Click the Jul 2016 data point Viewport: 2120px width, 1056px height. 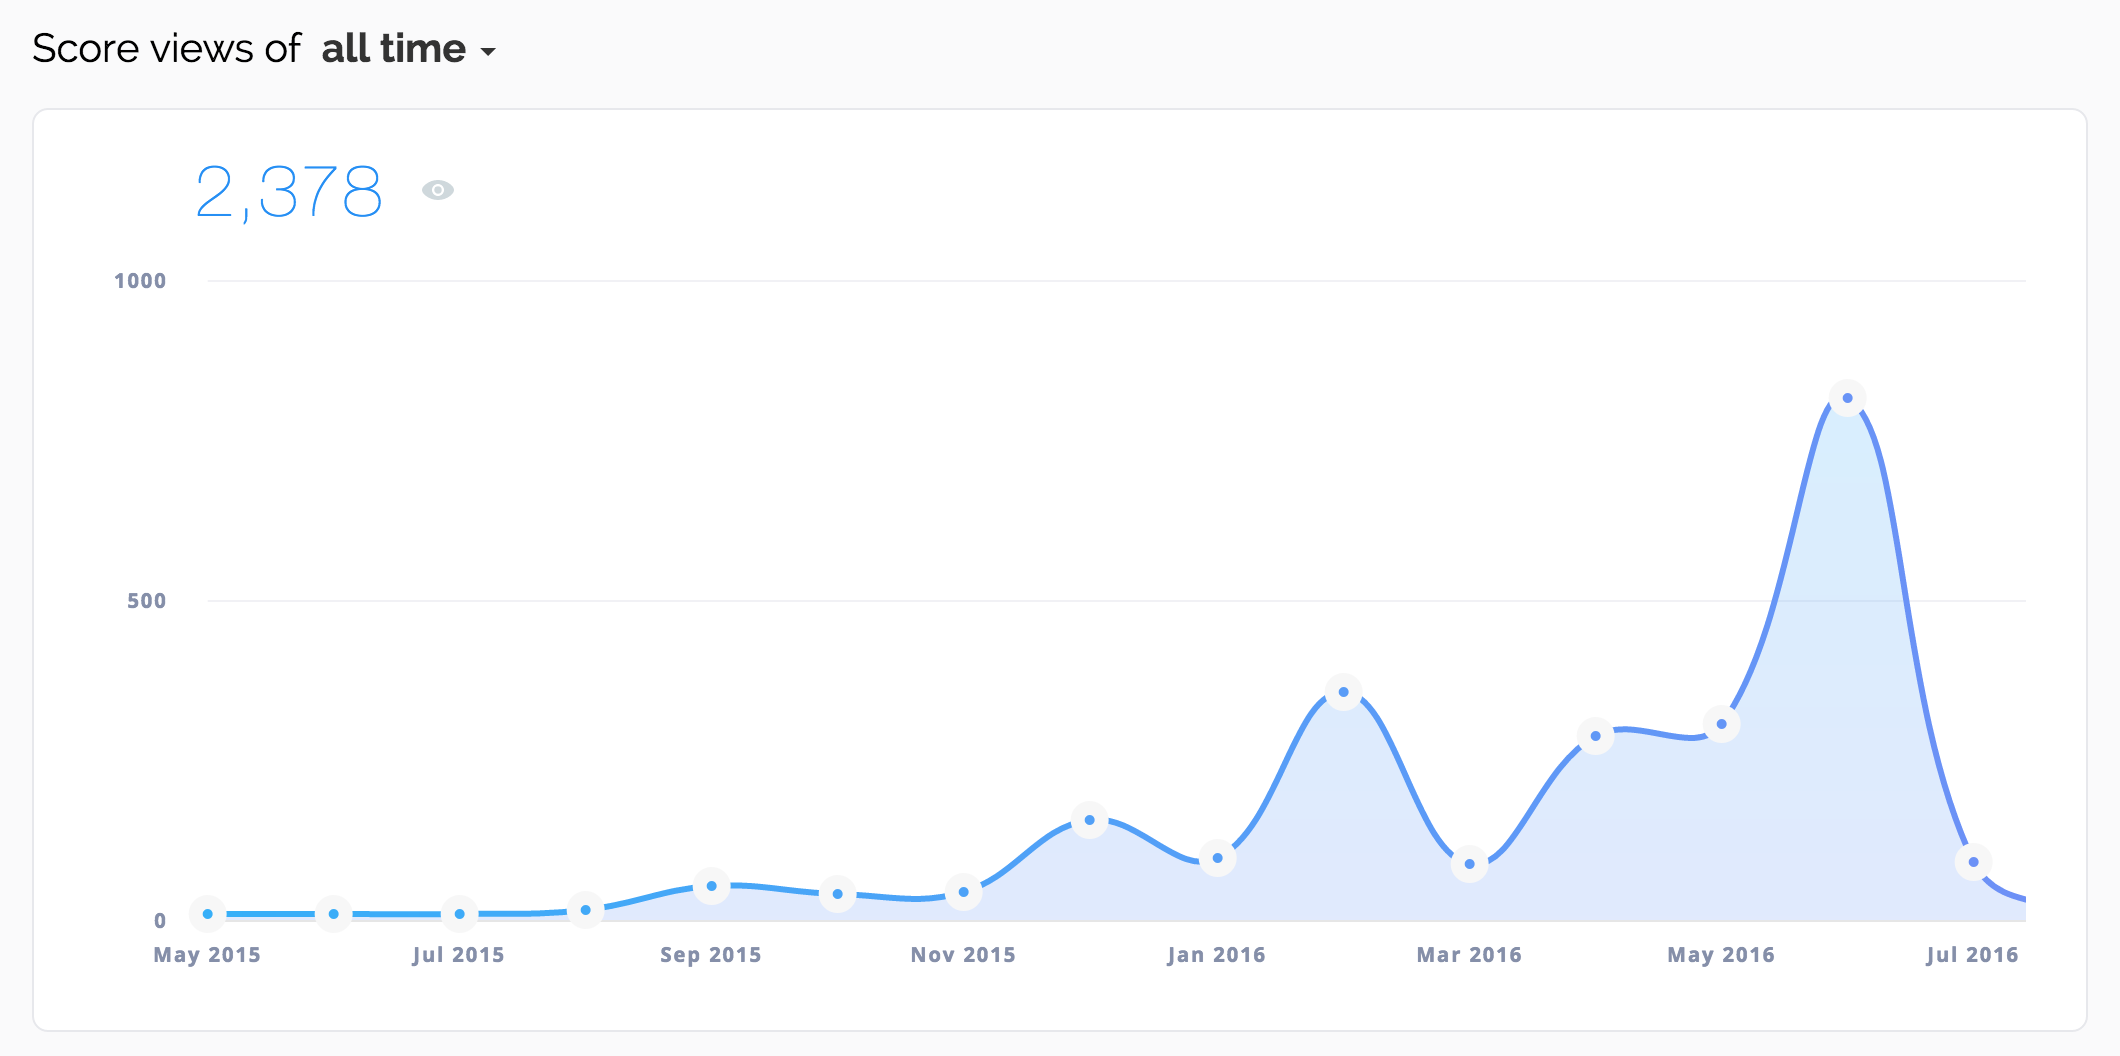pyautogui.click(x=1974, y=862)
